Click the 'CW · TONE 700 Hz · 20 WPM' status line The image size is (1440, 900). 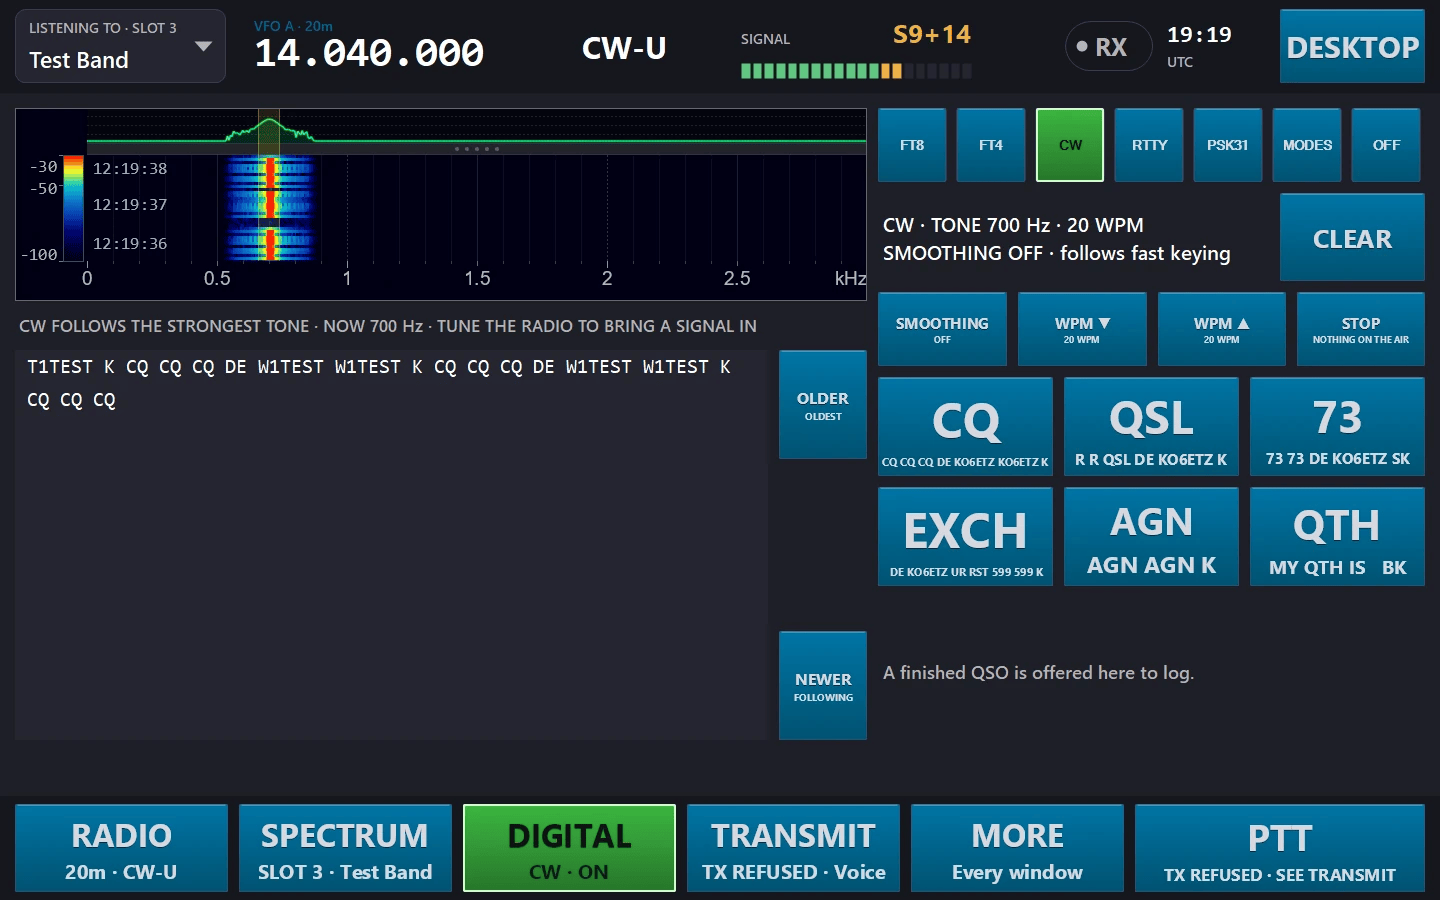(1013, 225)
